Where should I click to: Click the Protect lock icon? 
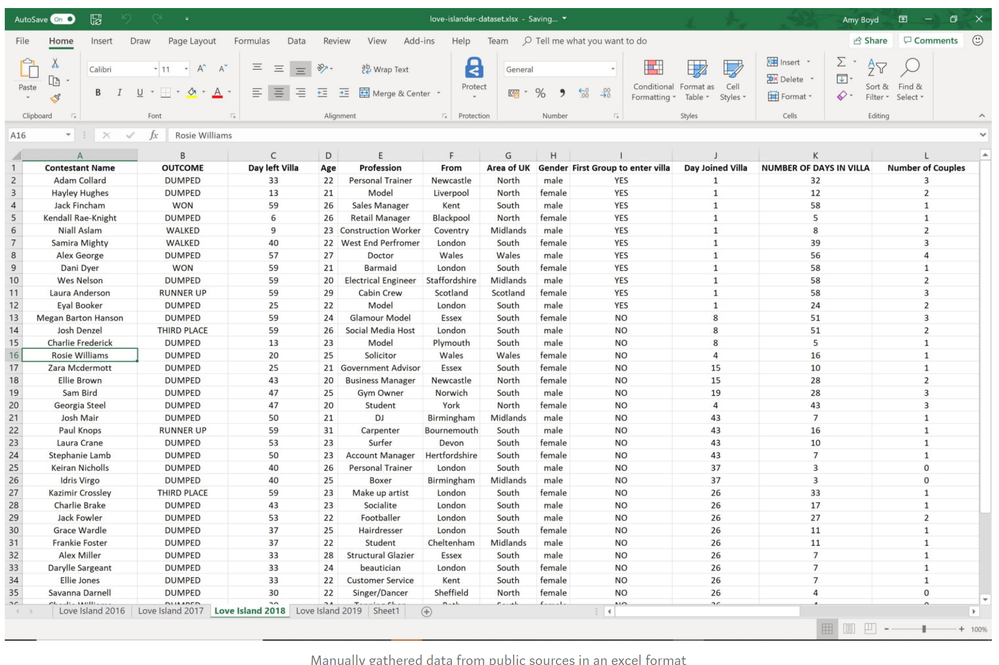pos(474,67)
